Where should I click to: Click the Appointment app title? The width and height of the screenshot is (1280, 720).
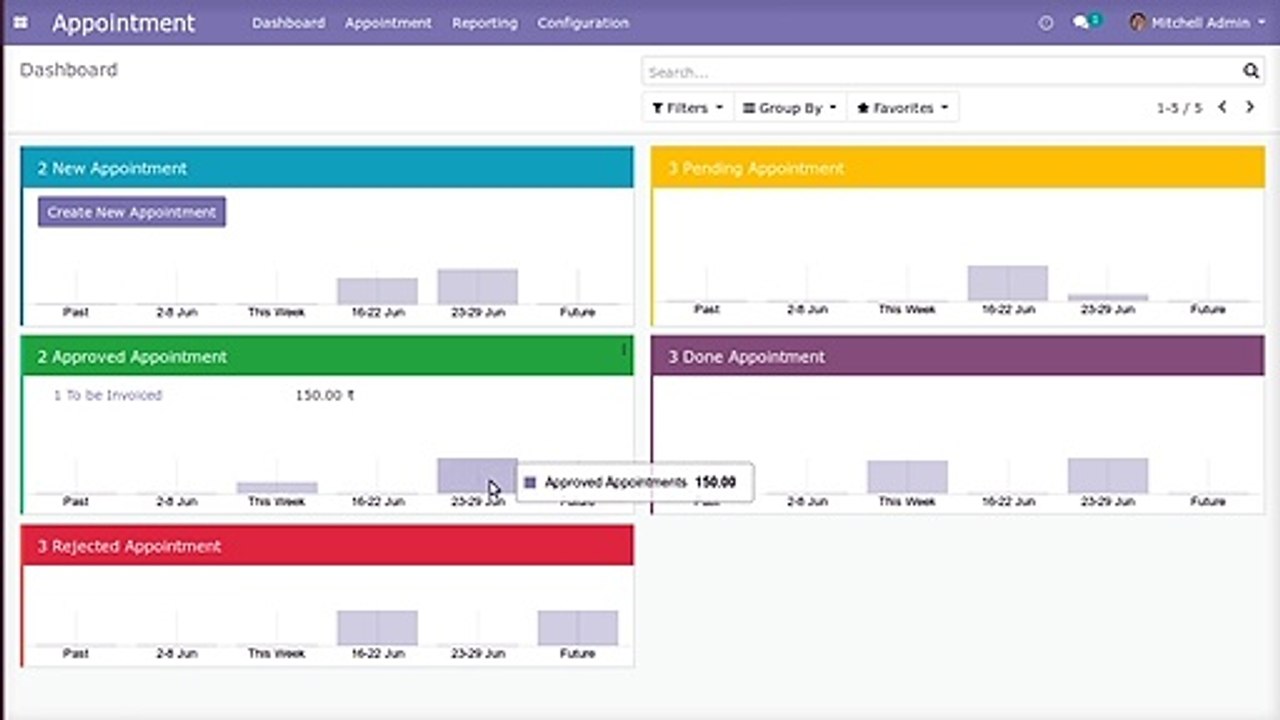coord(123,23)
